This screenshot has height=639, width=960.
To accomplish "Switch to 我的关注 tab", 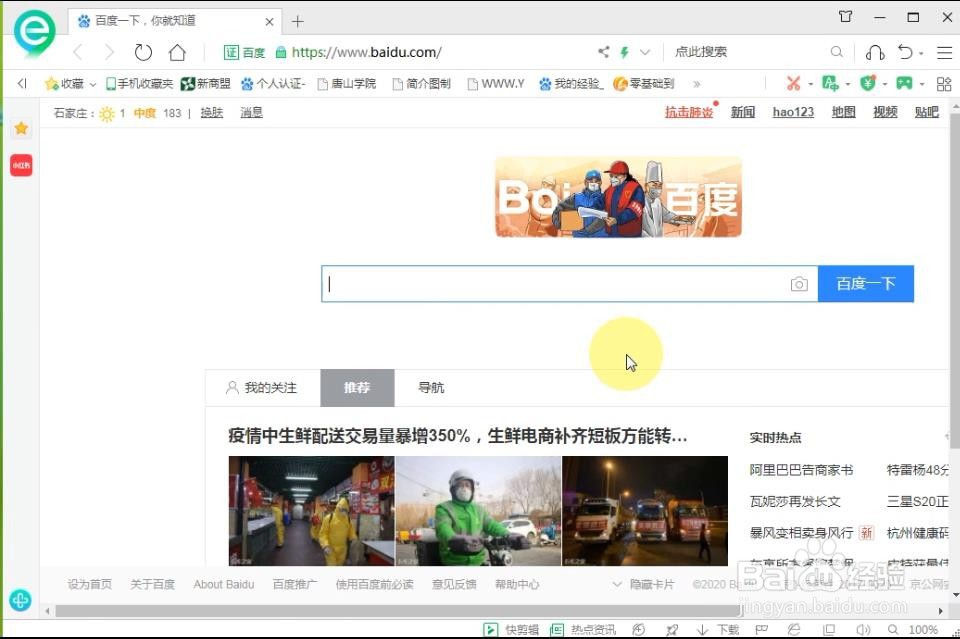I will point(263,388).
